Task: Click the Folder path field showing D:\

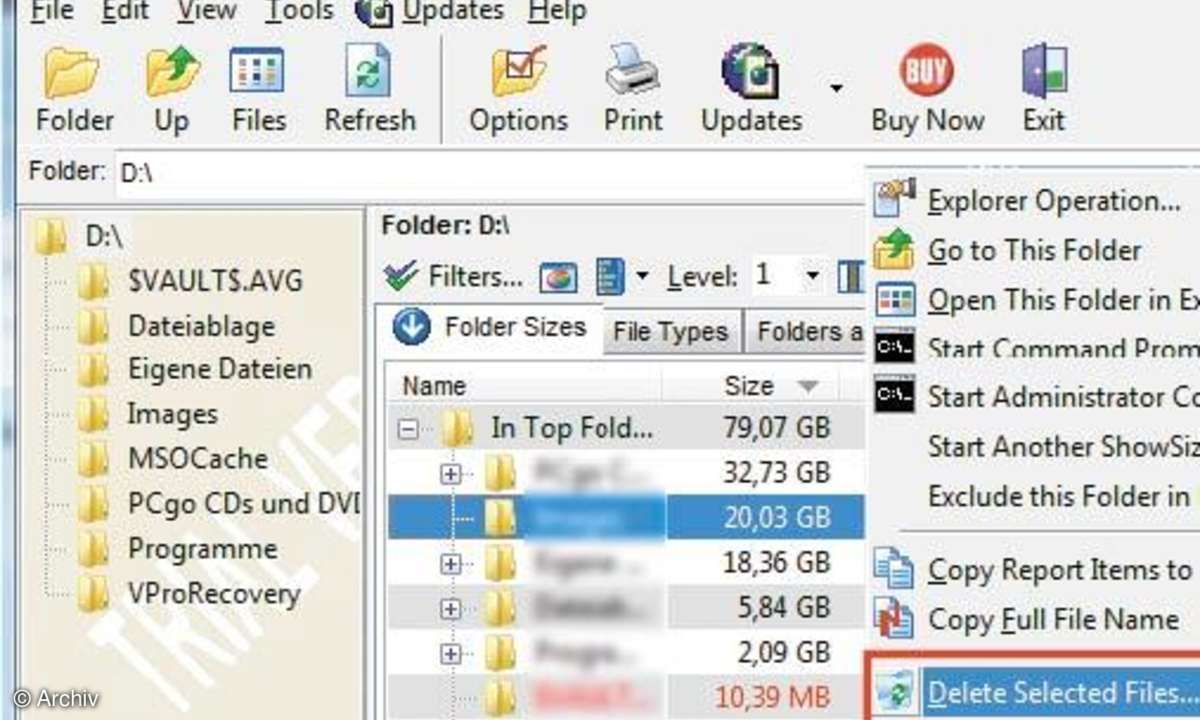Action: [488, 173]
